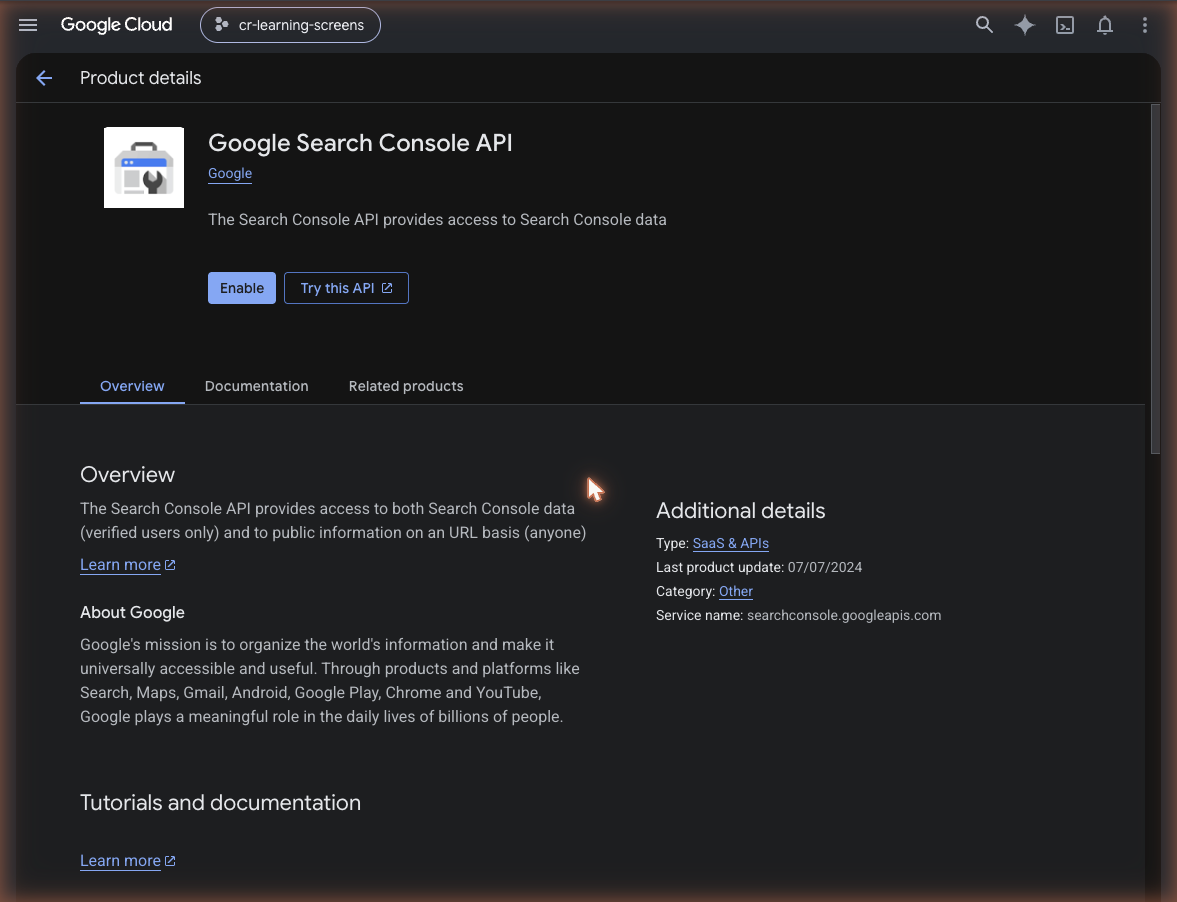Click the external-link icon on Try this API
The image size is (1177, 902).
point(387,288)
